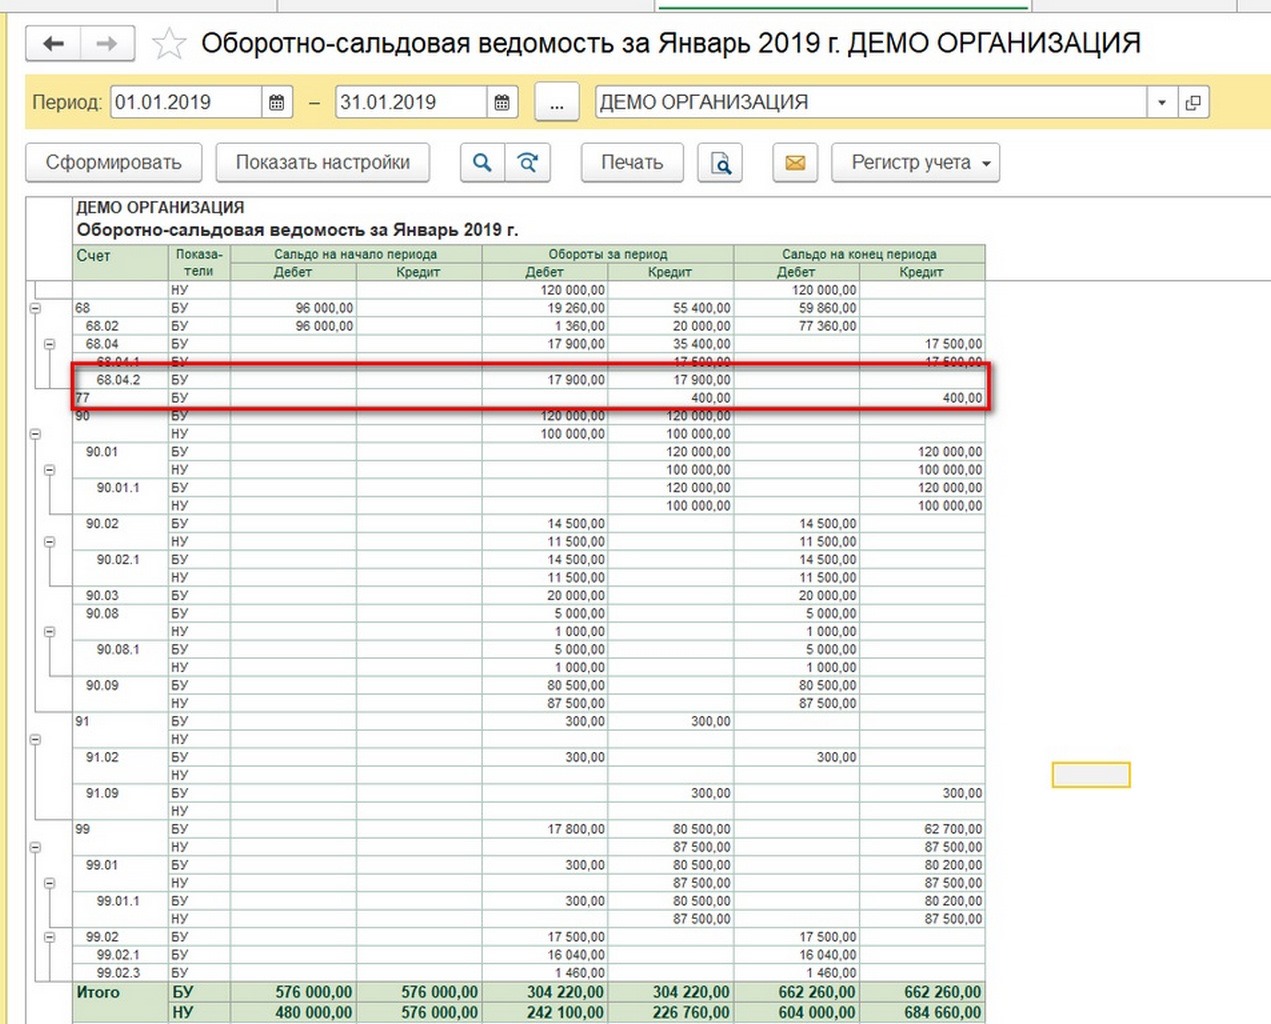Open calendar picker for period end date

(x=502, y=102)
